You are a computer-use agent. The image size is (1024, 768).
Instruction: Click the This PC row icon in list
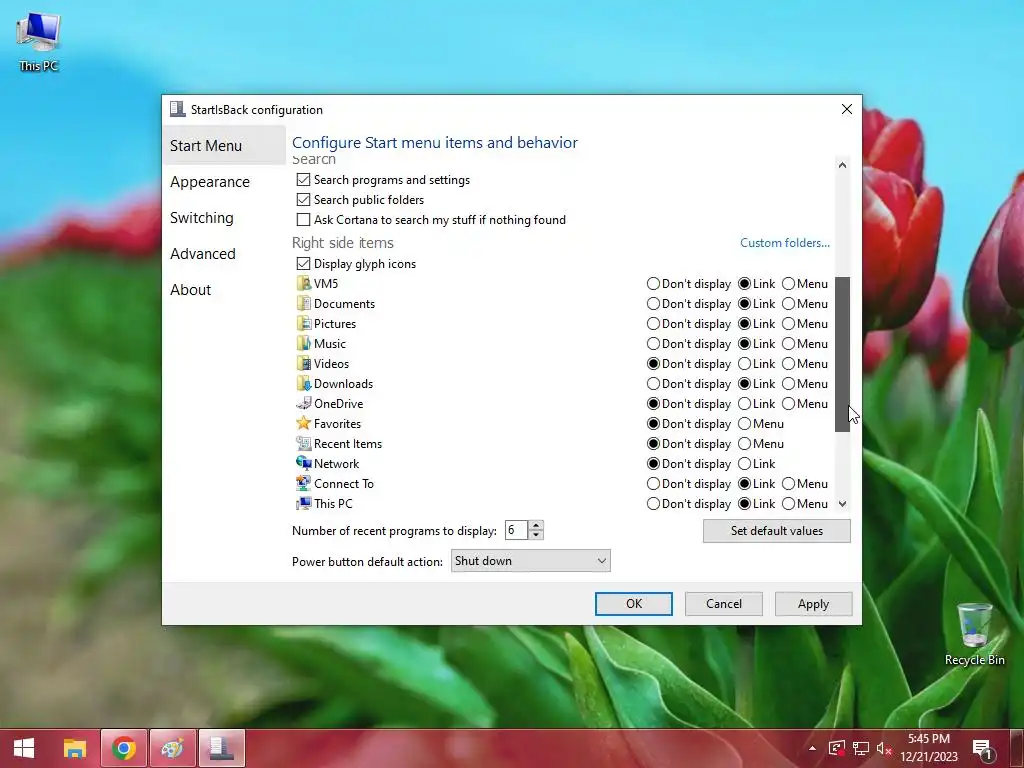pos(303,504)
